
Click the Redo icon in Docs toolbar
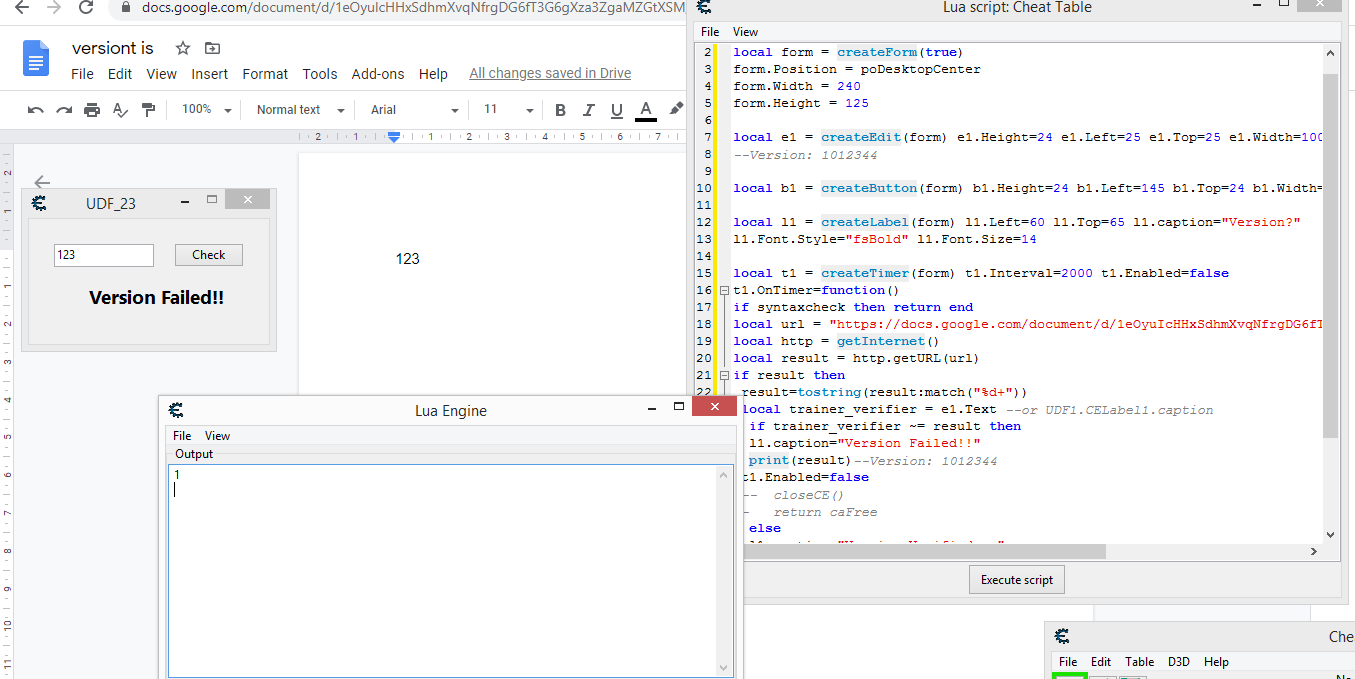[64, 110]
